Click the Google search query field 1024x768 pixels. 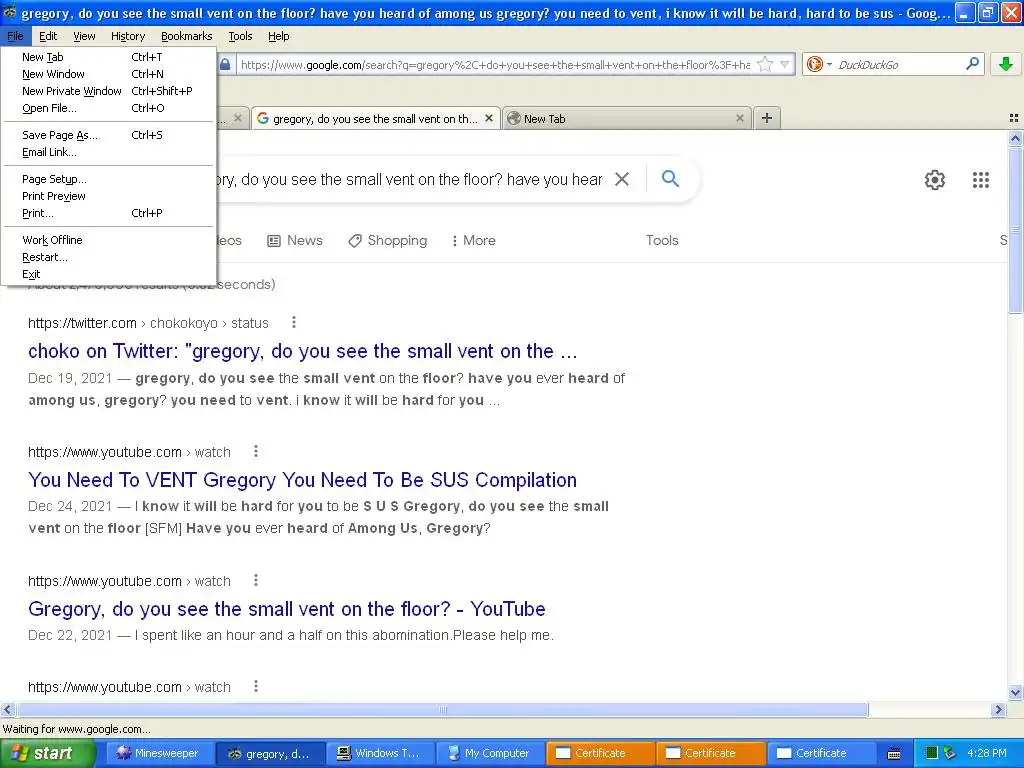[410, 179]
